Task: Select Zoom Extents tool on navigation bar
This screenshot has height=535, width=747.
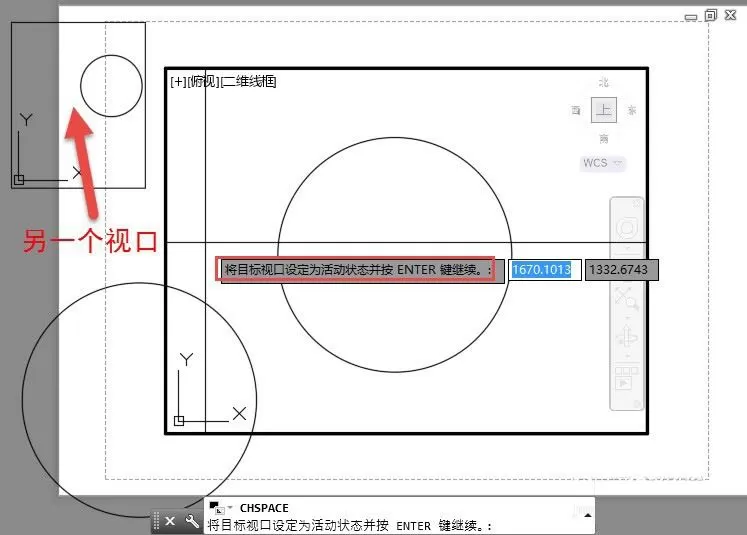Action: click(x=627, y=298)
